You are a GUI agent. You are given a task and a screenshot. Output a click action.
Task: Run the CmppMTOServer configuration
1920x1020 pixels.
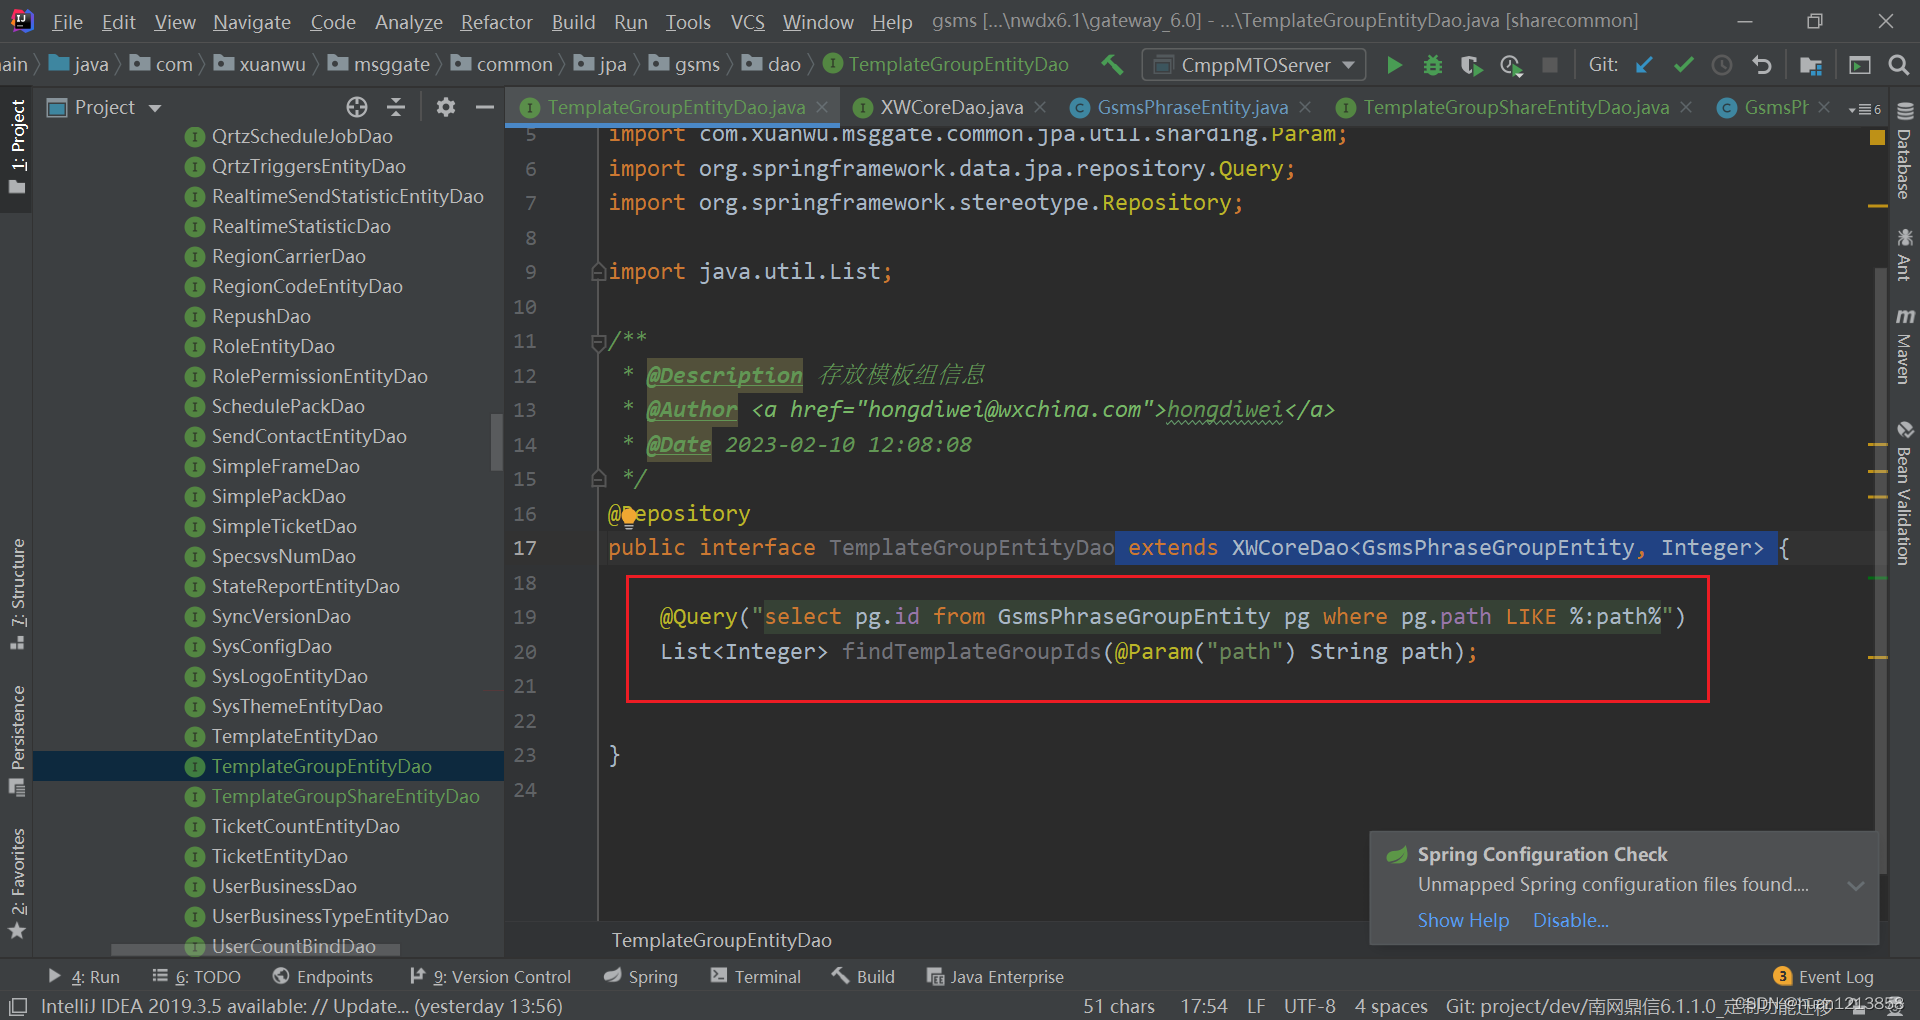(x=1394, y=65)
